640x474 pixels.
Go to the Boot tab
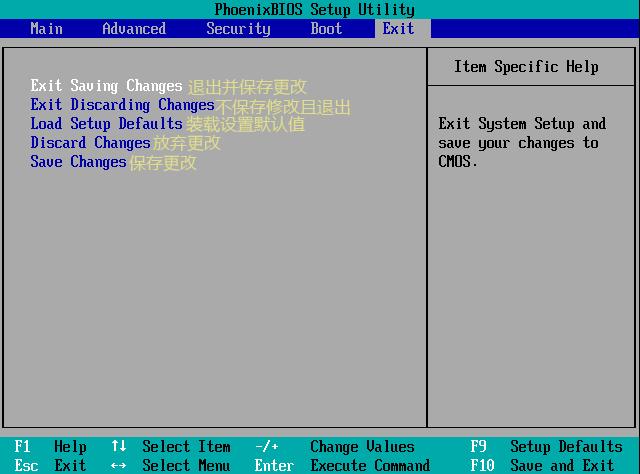point(326,29)
